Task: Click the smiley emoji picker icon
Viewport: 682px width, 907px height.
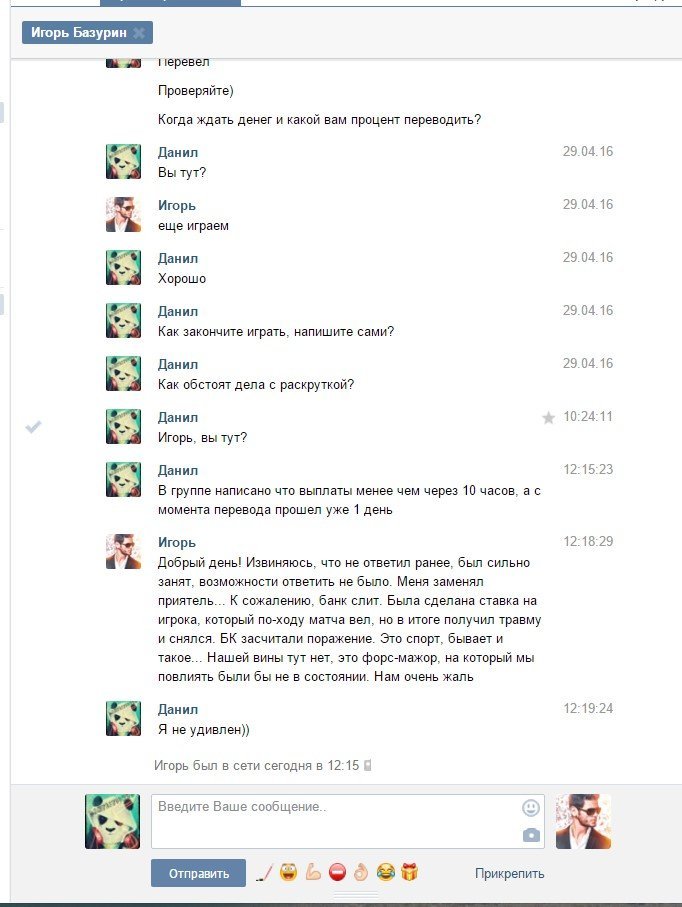Action: (x=530, y=808)
